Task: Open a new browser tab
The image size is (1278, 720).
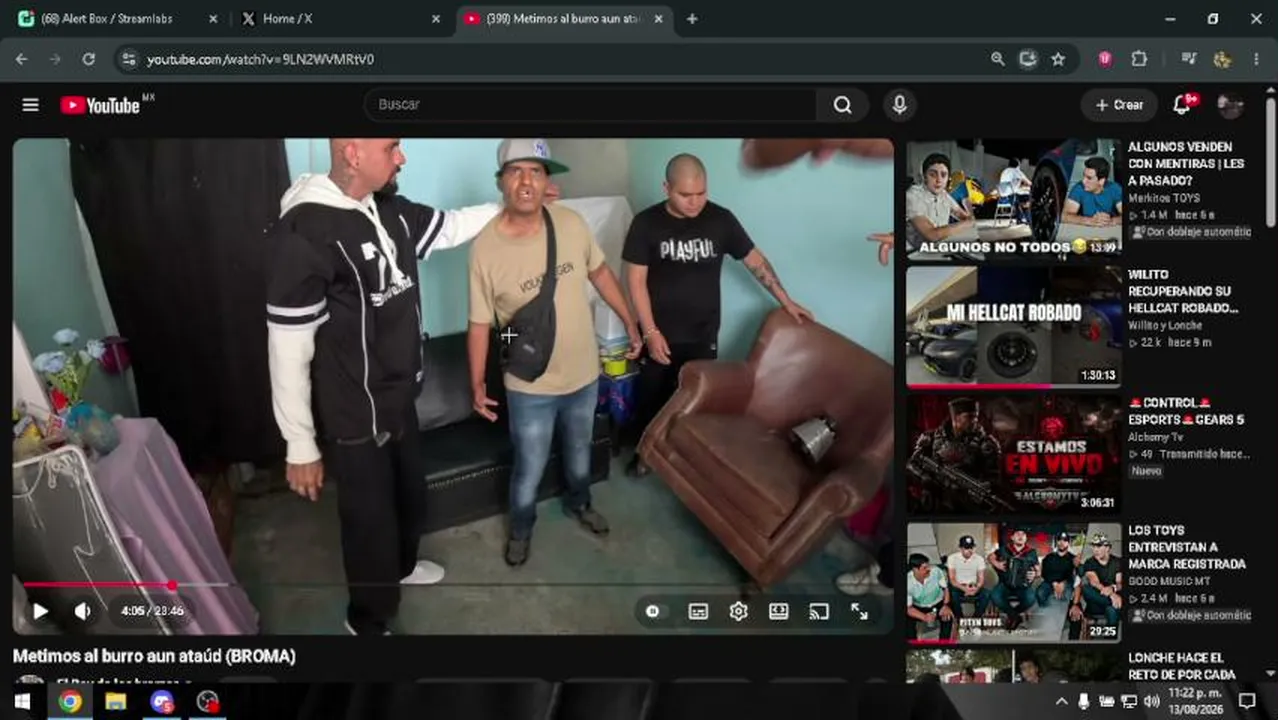Action: tap(692, 19)
